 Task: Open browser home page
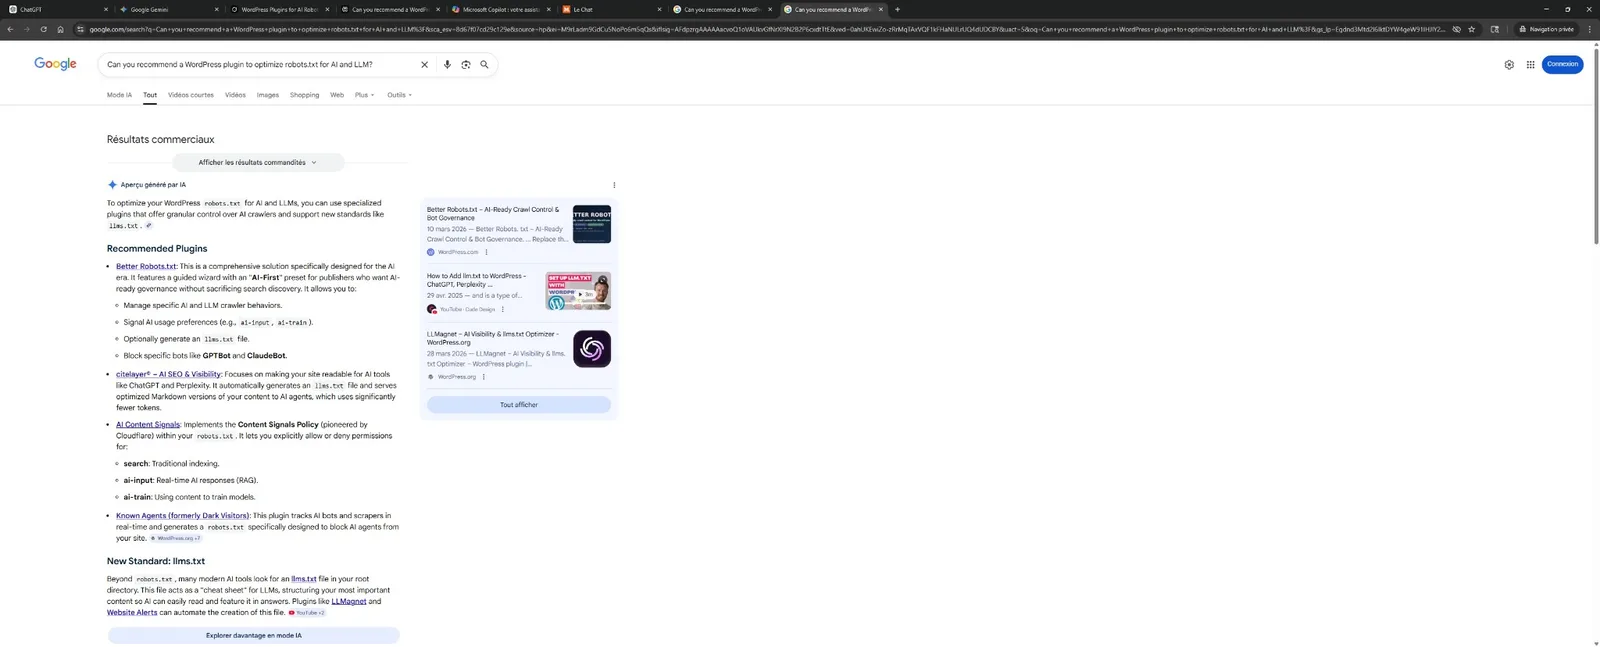tap(60, 29)
